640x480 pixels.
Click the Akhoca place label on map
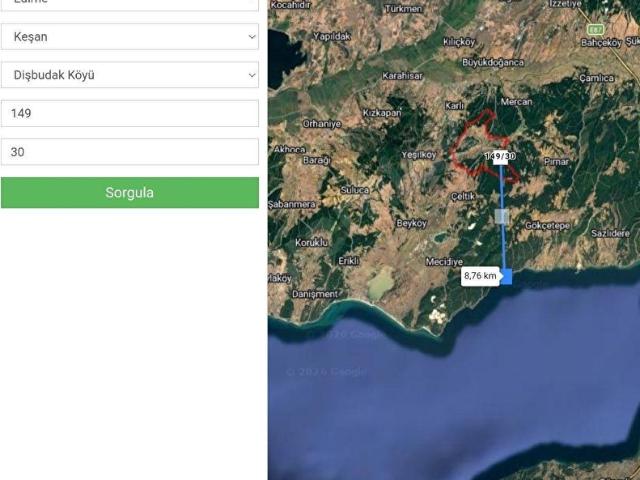click(289, 150)
